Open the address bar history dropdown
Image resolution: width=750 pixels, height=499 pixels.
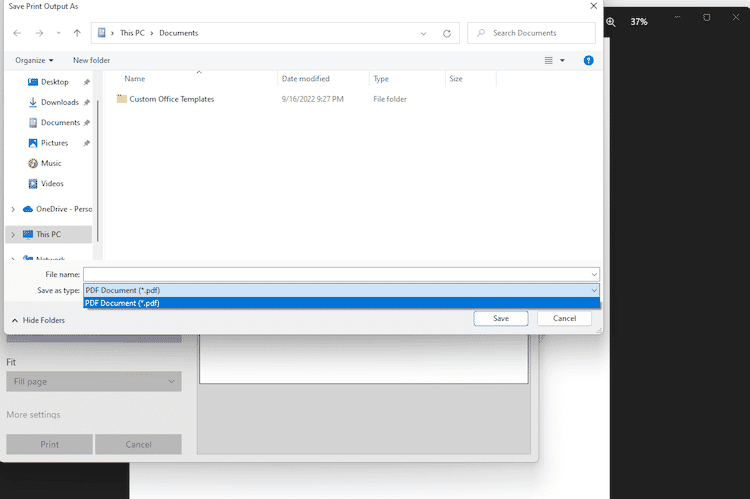pos(424,33)
